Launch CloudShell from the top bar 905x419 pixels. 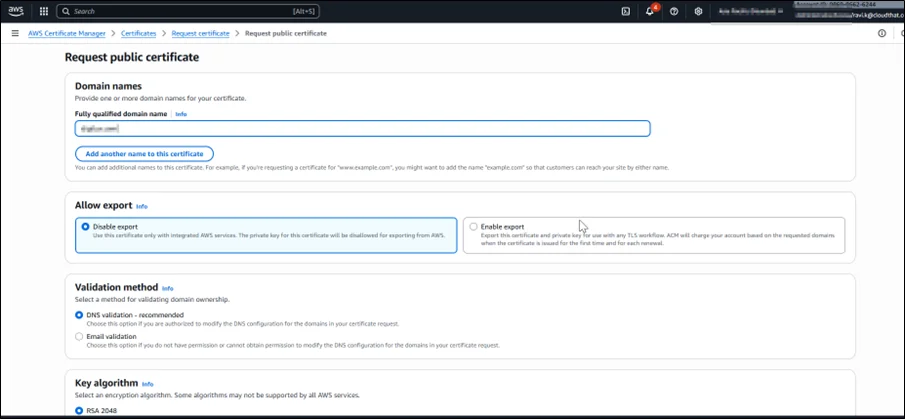625,11
